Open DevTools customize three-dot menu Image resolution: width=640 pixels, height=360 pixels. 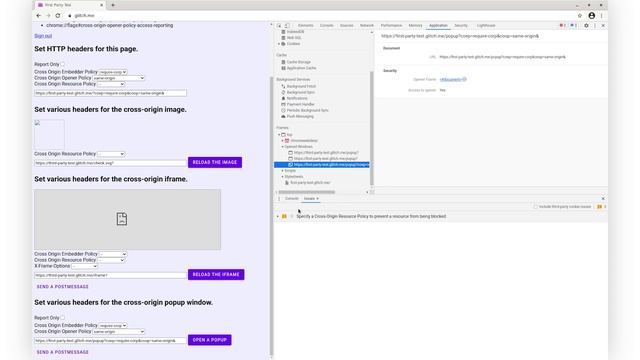595,25
